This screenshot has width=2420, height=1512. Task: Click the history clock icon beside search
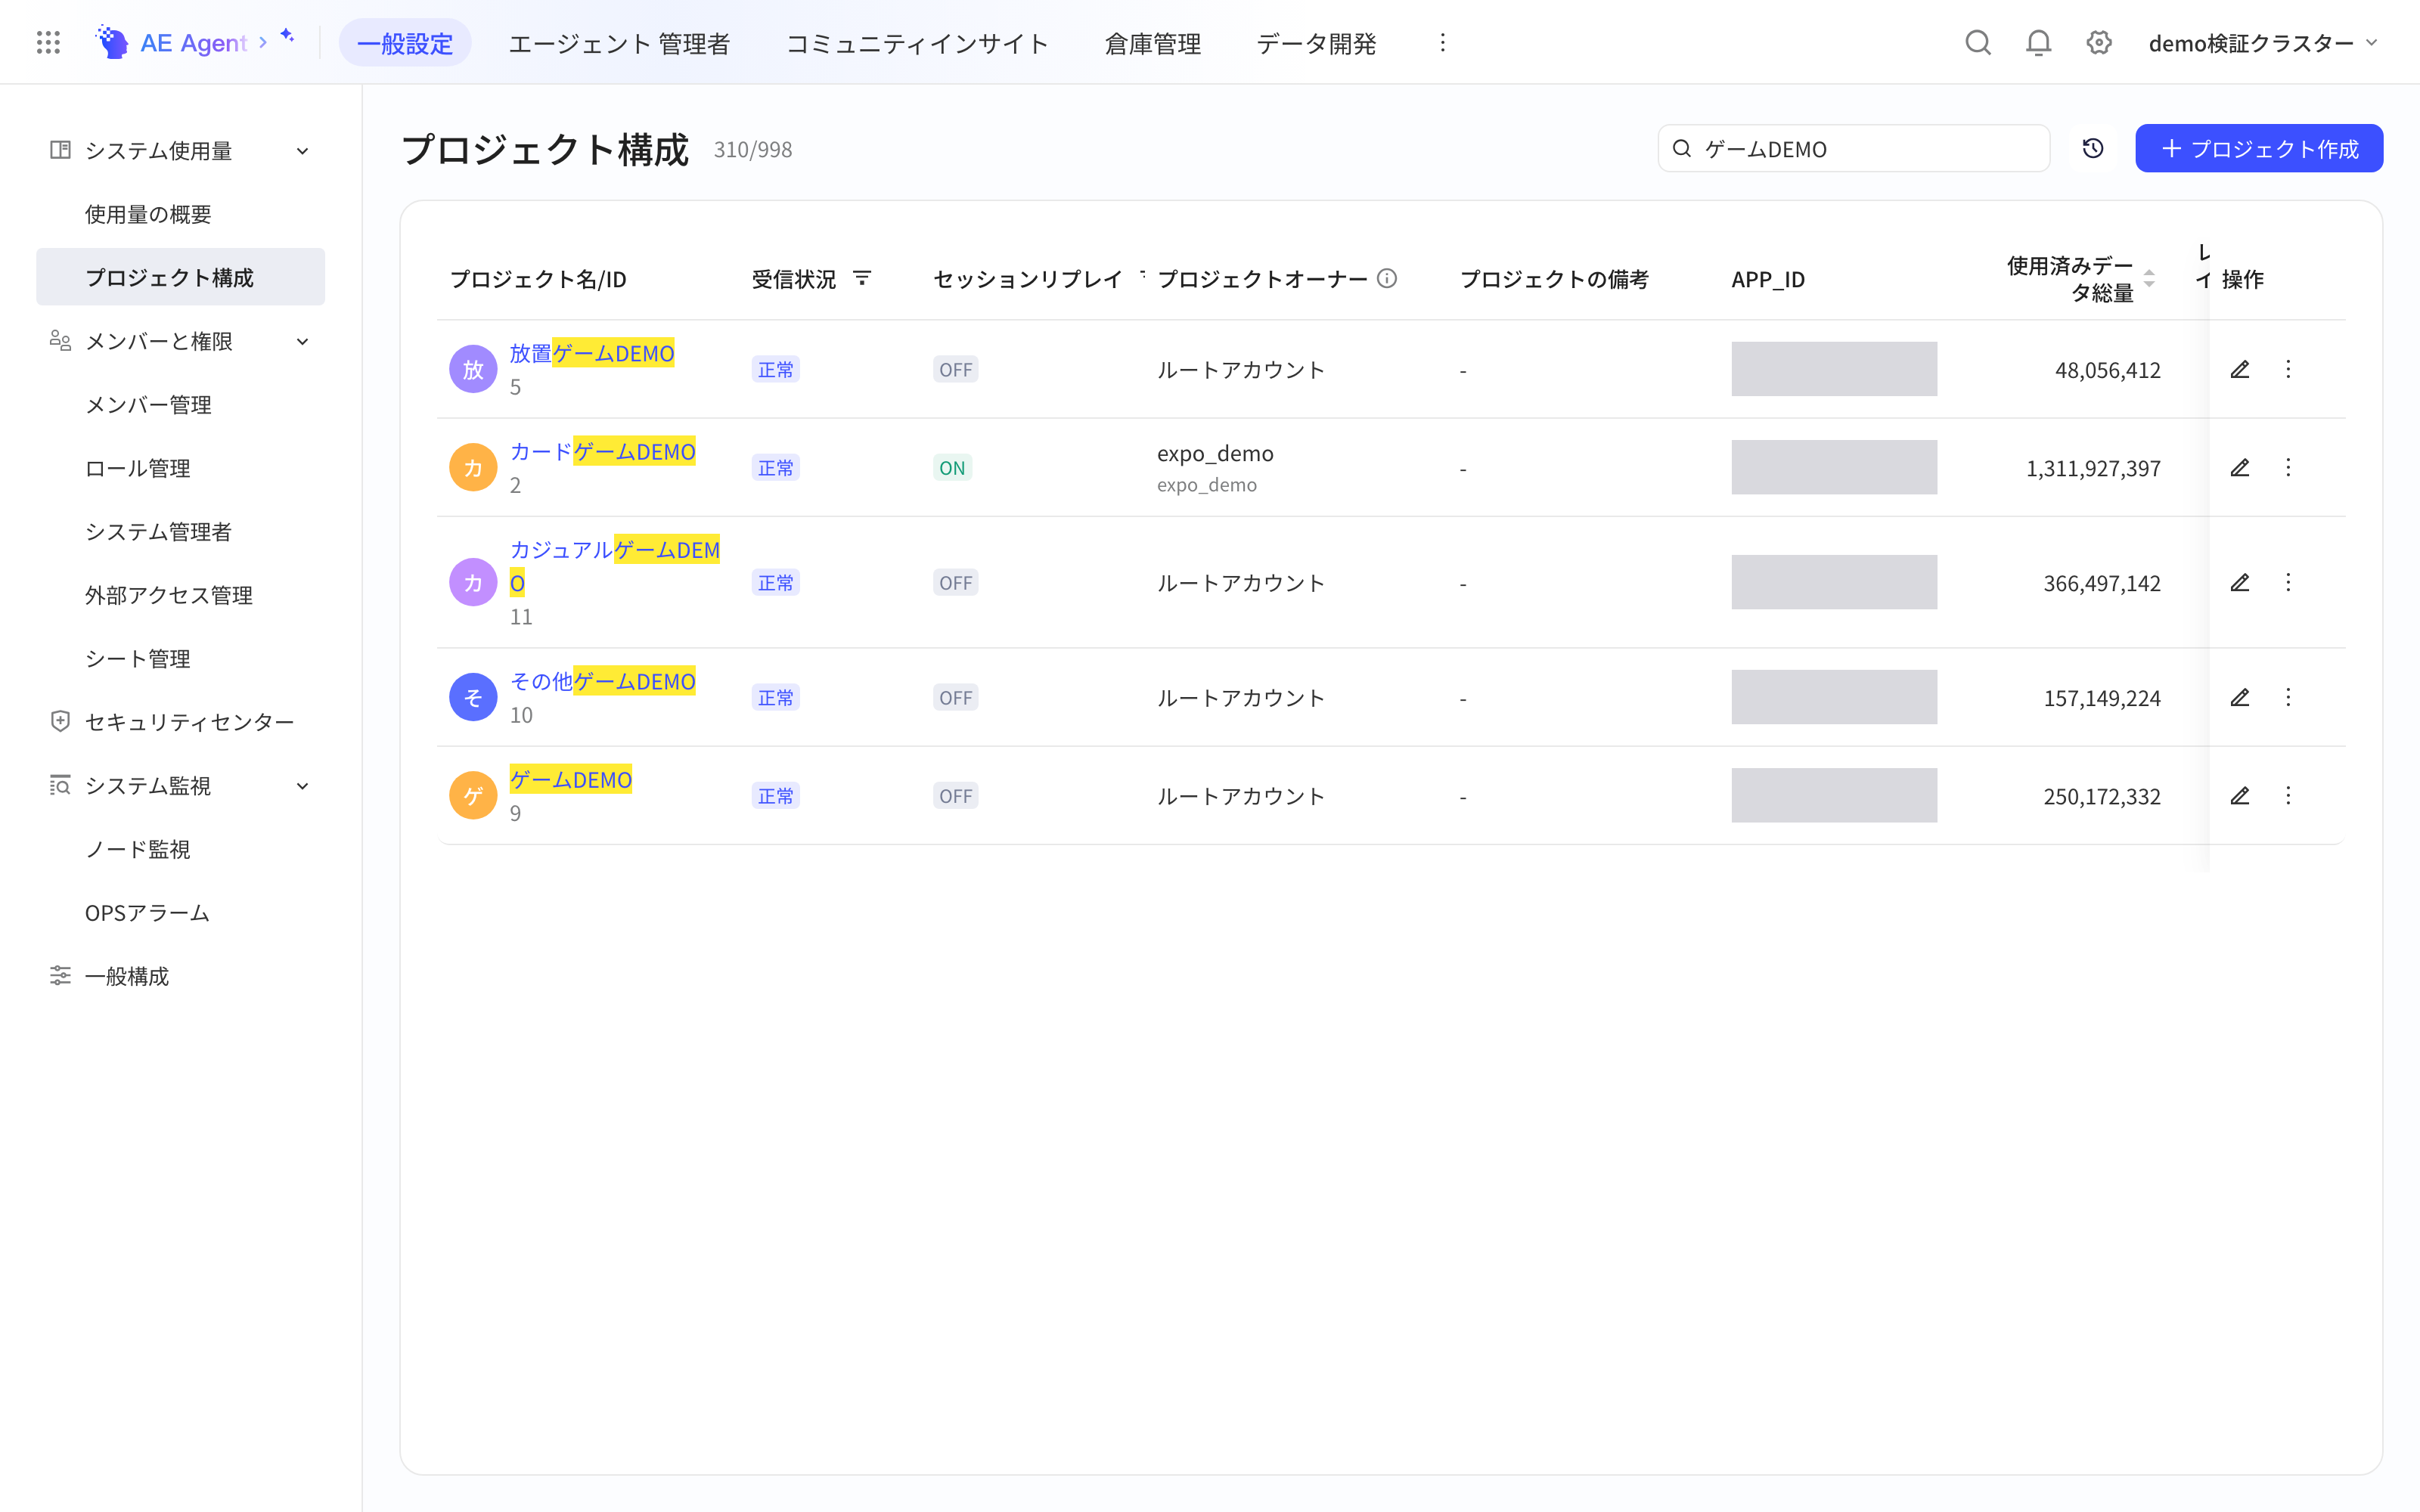coord(2092,148)
